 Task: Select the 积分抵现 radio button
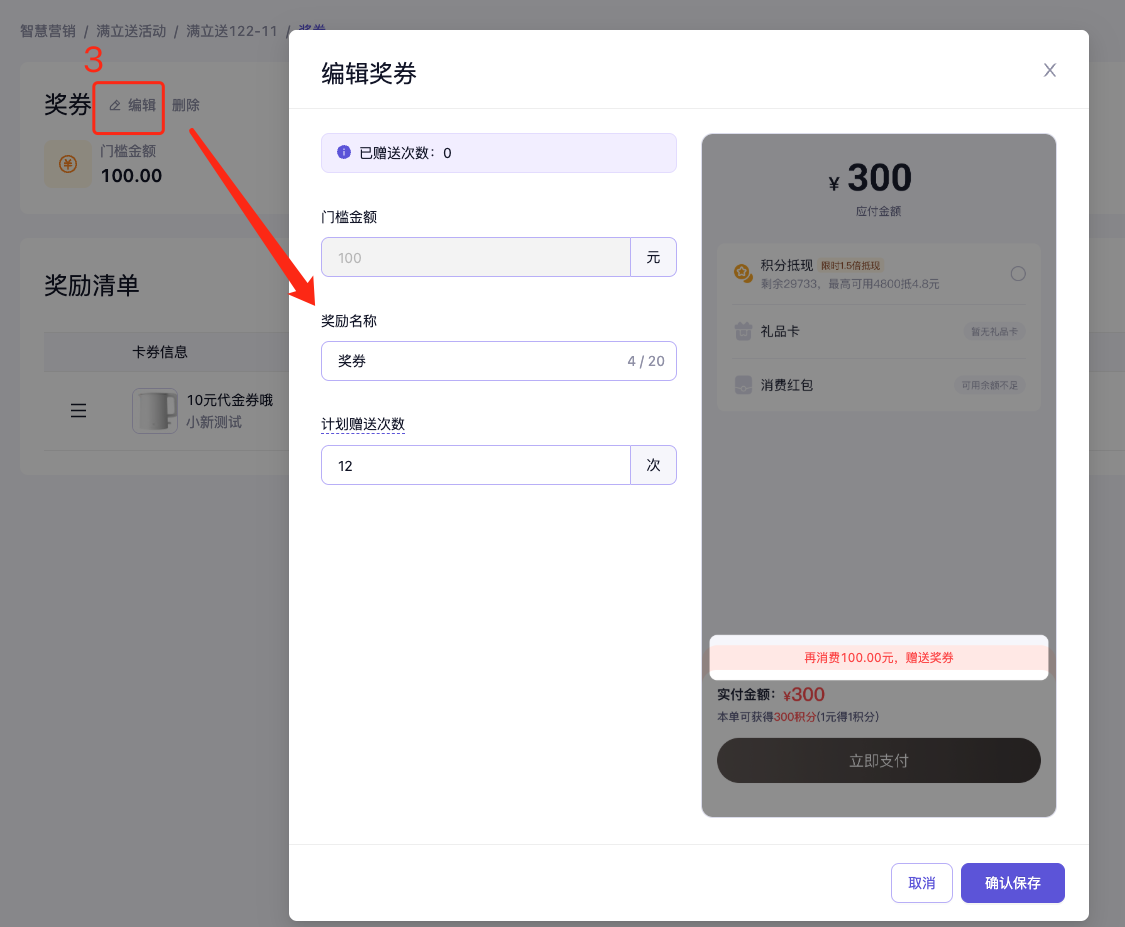pos(1018,274)
